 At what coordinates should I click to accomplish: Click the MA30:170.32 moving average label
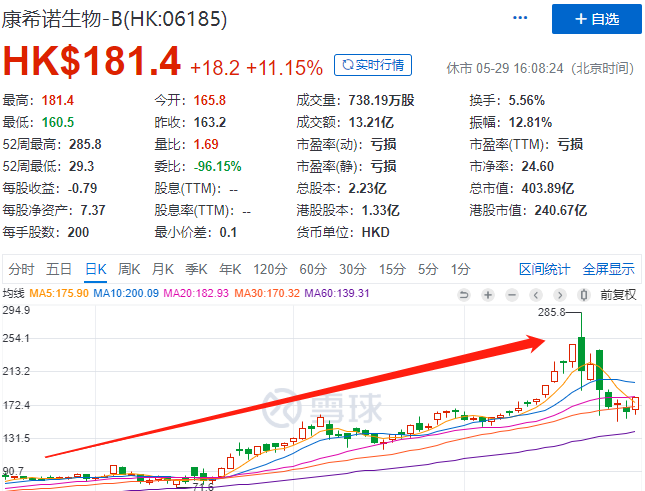click(267, 293)
